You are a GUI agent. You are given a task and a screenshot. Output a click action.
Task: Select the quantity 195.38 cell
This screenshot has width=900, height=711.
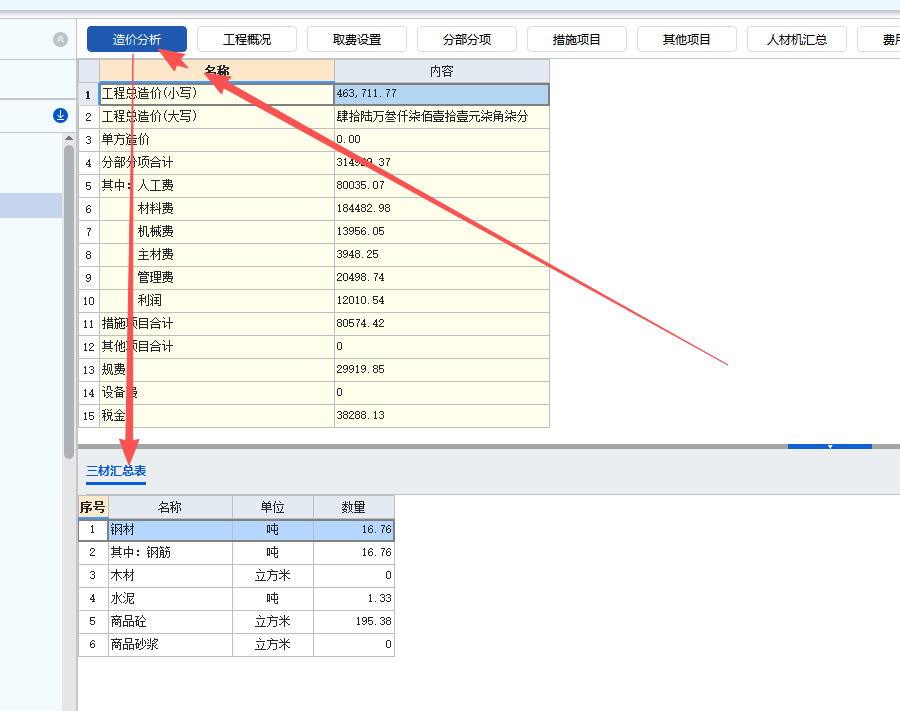[x=354, y=621]
